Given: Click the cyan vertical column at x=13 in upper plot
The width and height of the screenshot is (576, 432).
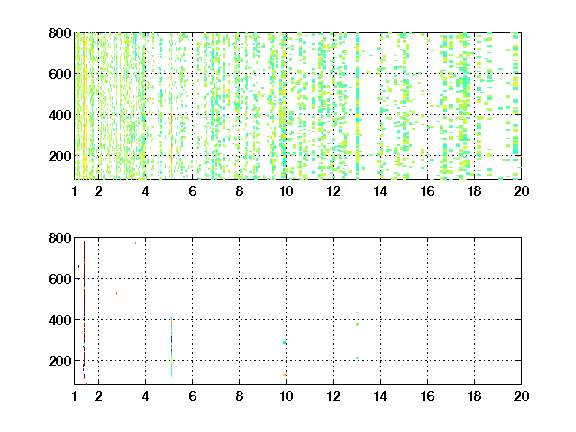Looking at the screenshot, I should click(357, 106).
